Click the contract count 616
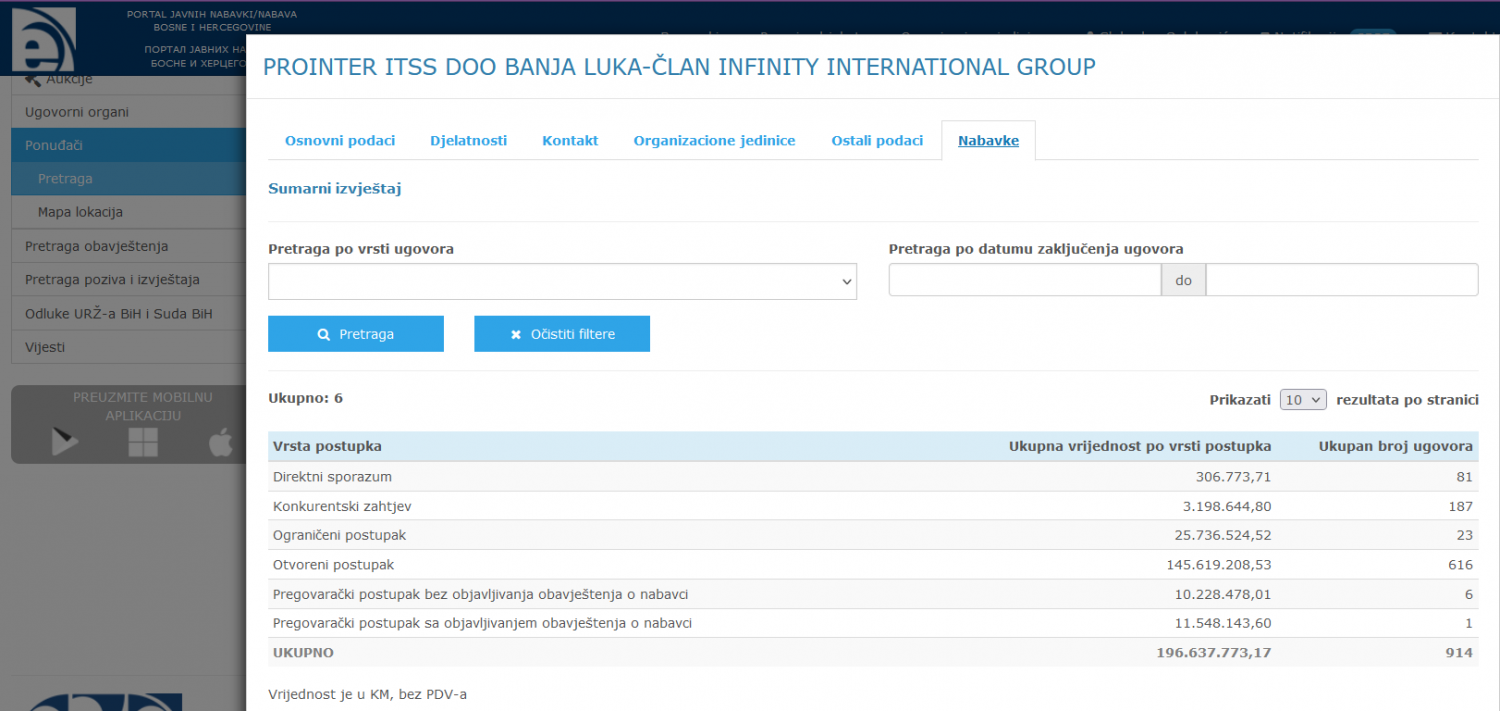 1460,565
